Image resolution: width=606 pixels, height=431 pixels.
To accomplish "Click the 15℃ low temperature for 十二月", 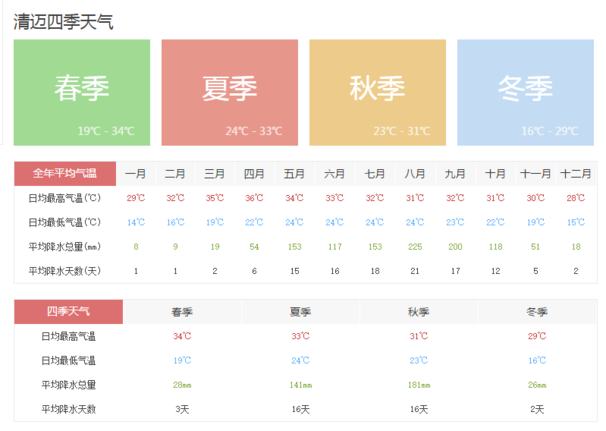I will pyautogui.click(x=575, y=222).
